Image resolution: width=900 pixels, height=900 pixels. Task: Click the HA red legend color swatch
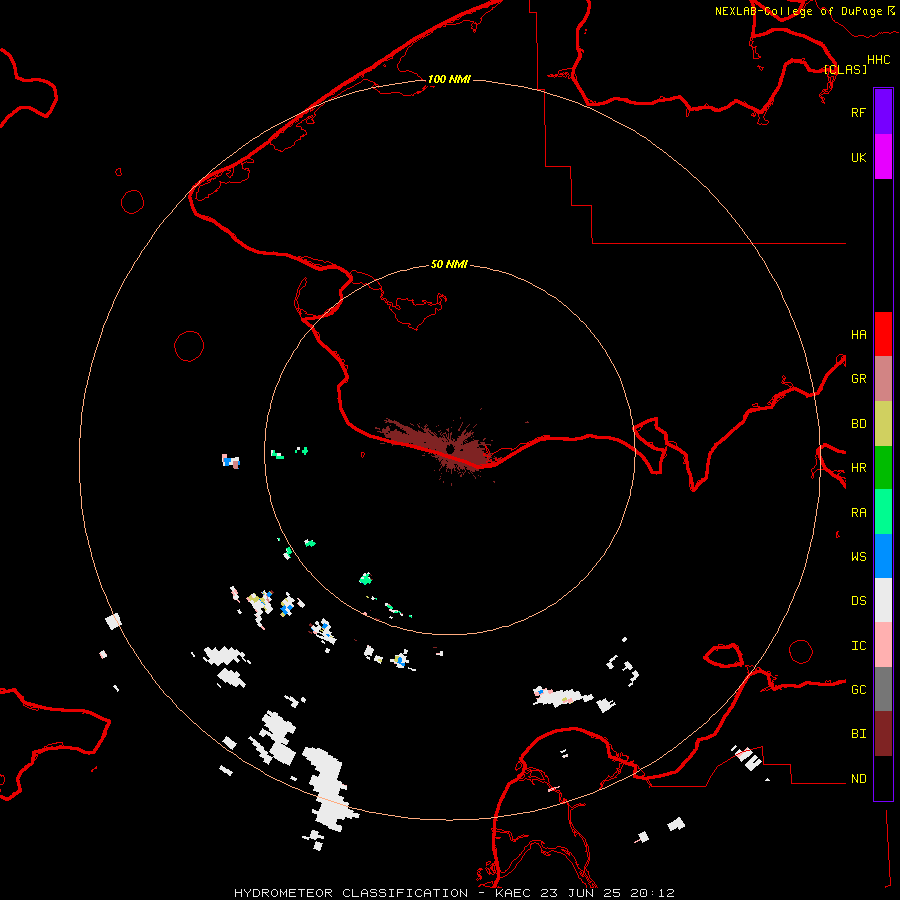883,334
